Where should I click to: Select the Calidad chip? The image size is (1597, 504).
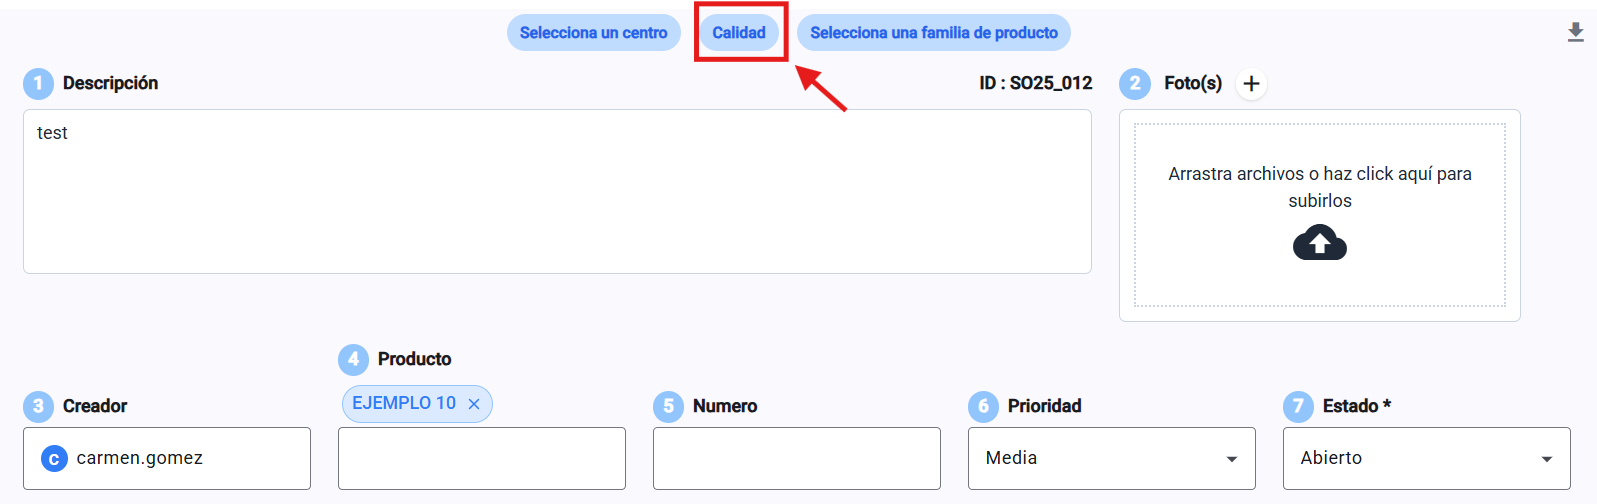[739, 33]
